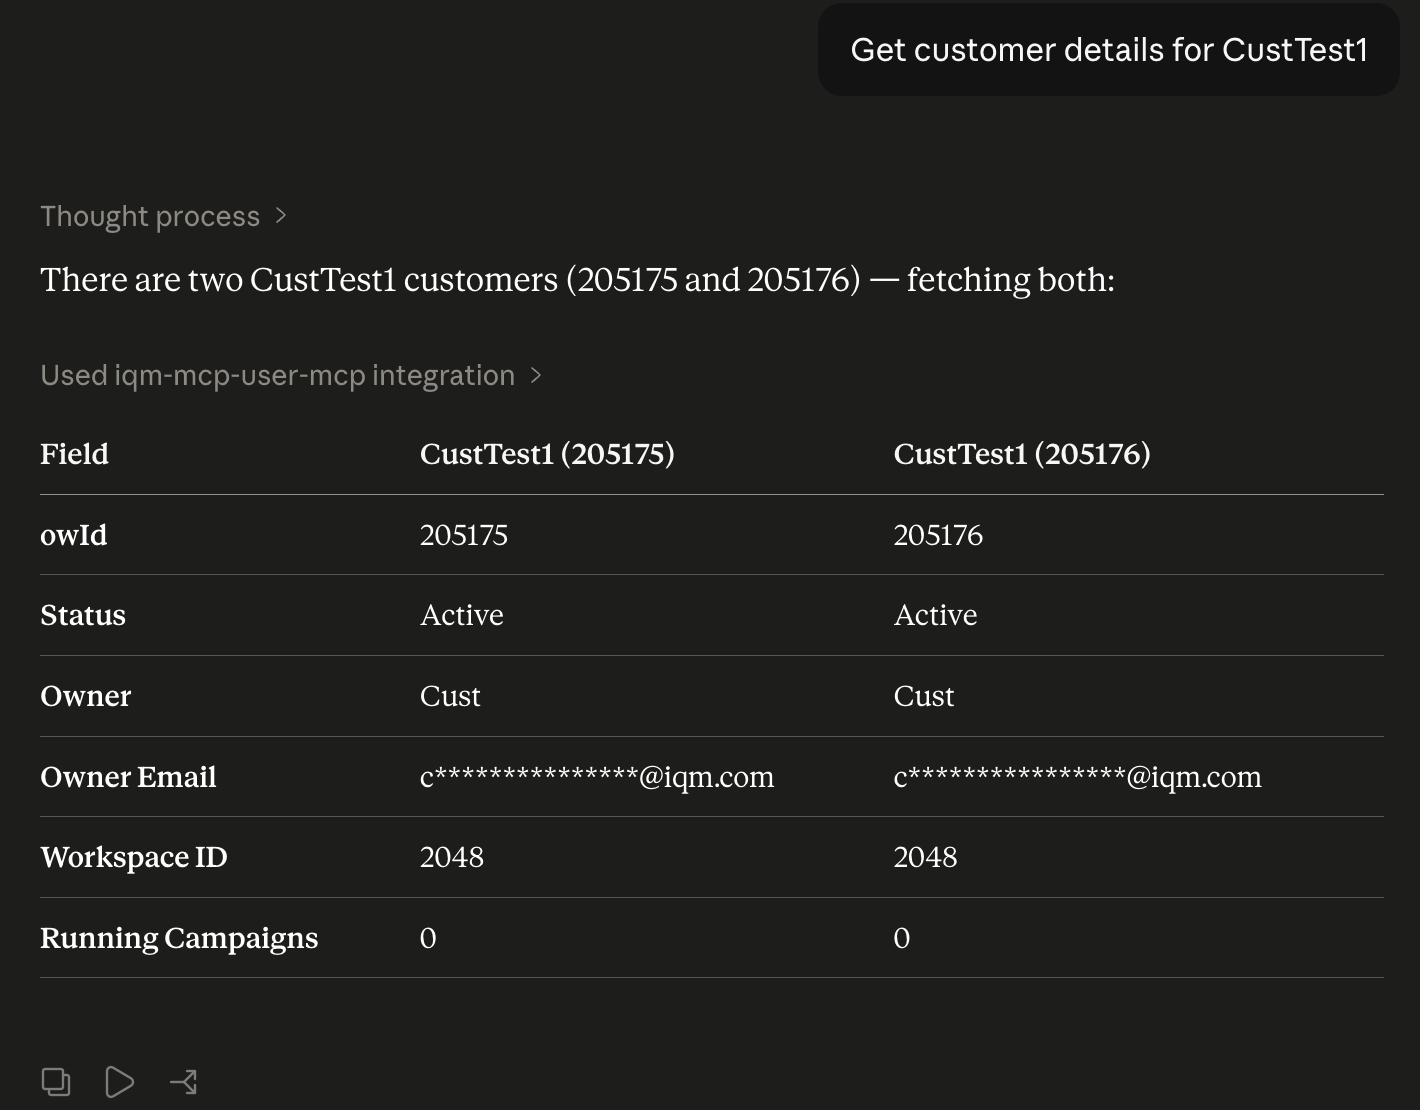This screenshot has width=1420, height=1110.
Task: Click the "Workspace ID" row label
Action: [x=134, y=857]
